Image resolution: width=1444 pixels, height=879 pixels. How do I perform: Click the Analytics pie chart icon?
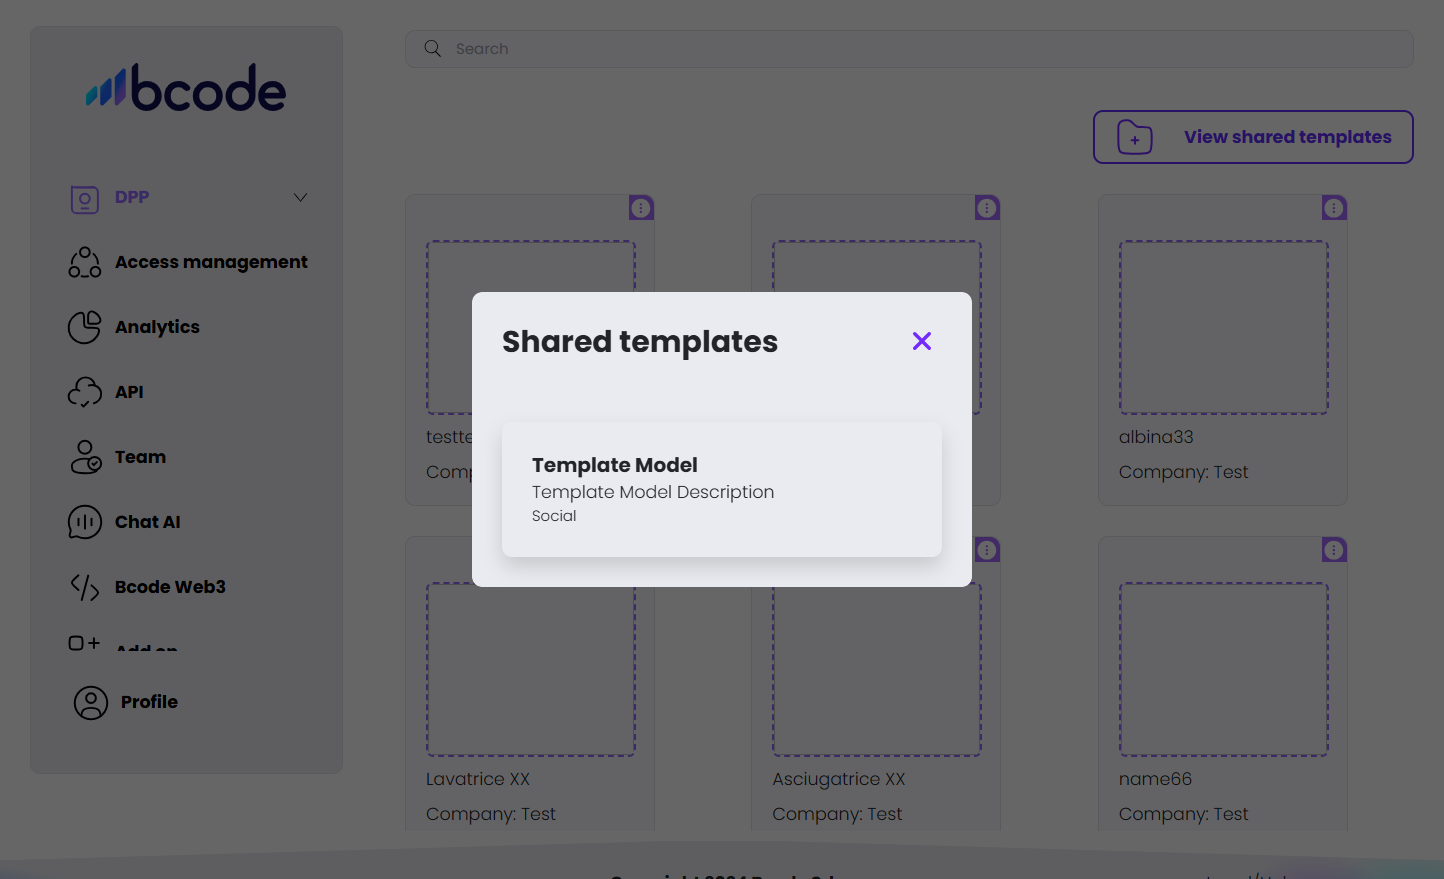pos(85,327)
